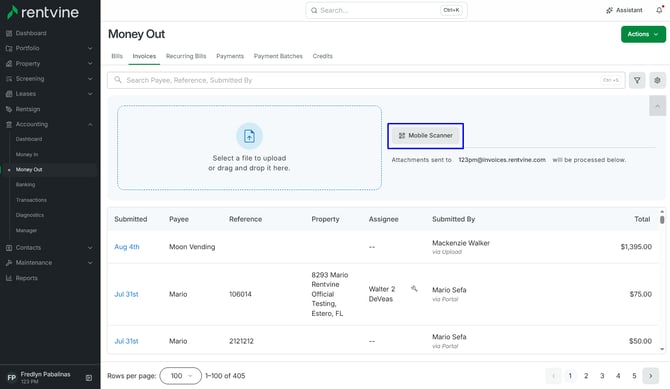Click the FP user avatar
Image resolution: width=670 pixels, height=389 pixels.
pos(12,377)
